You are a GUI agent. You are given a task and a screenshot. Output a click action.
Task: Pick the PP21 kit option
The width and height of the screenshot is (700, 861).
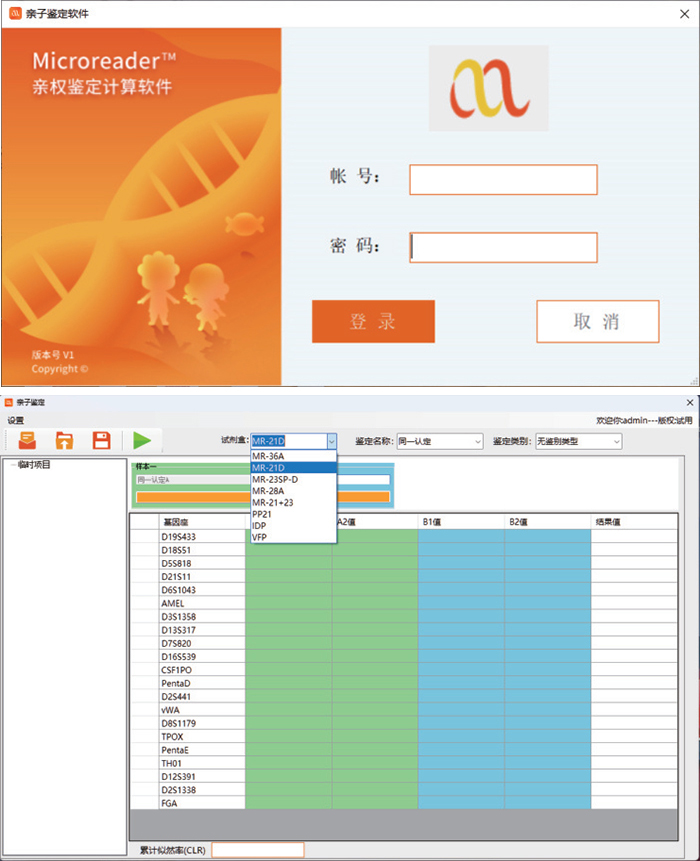coord(262,514)
